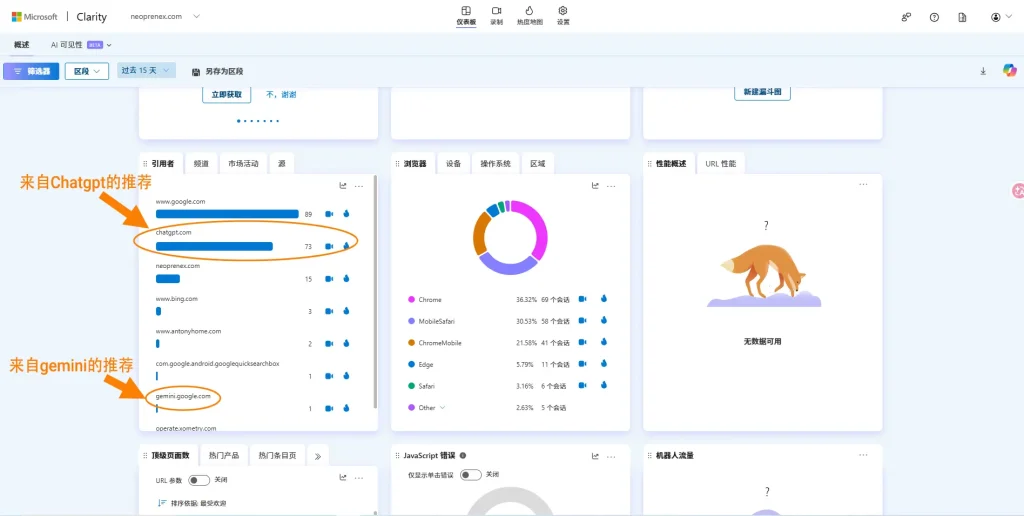Switch to the 概述 overview tab
This screenshot has width=1024, height=516.
(22, 45)
